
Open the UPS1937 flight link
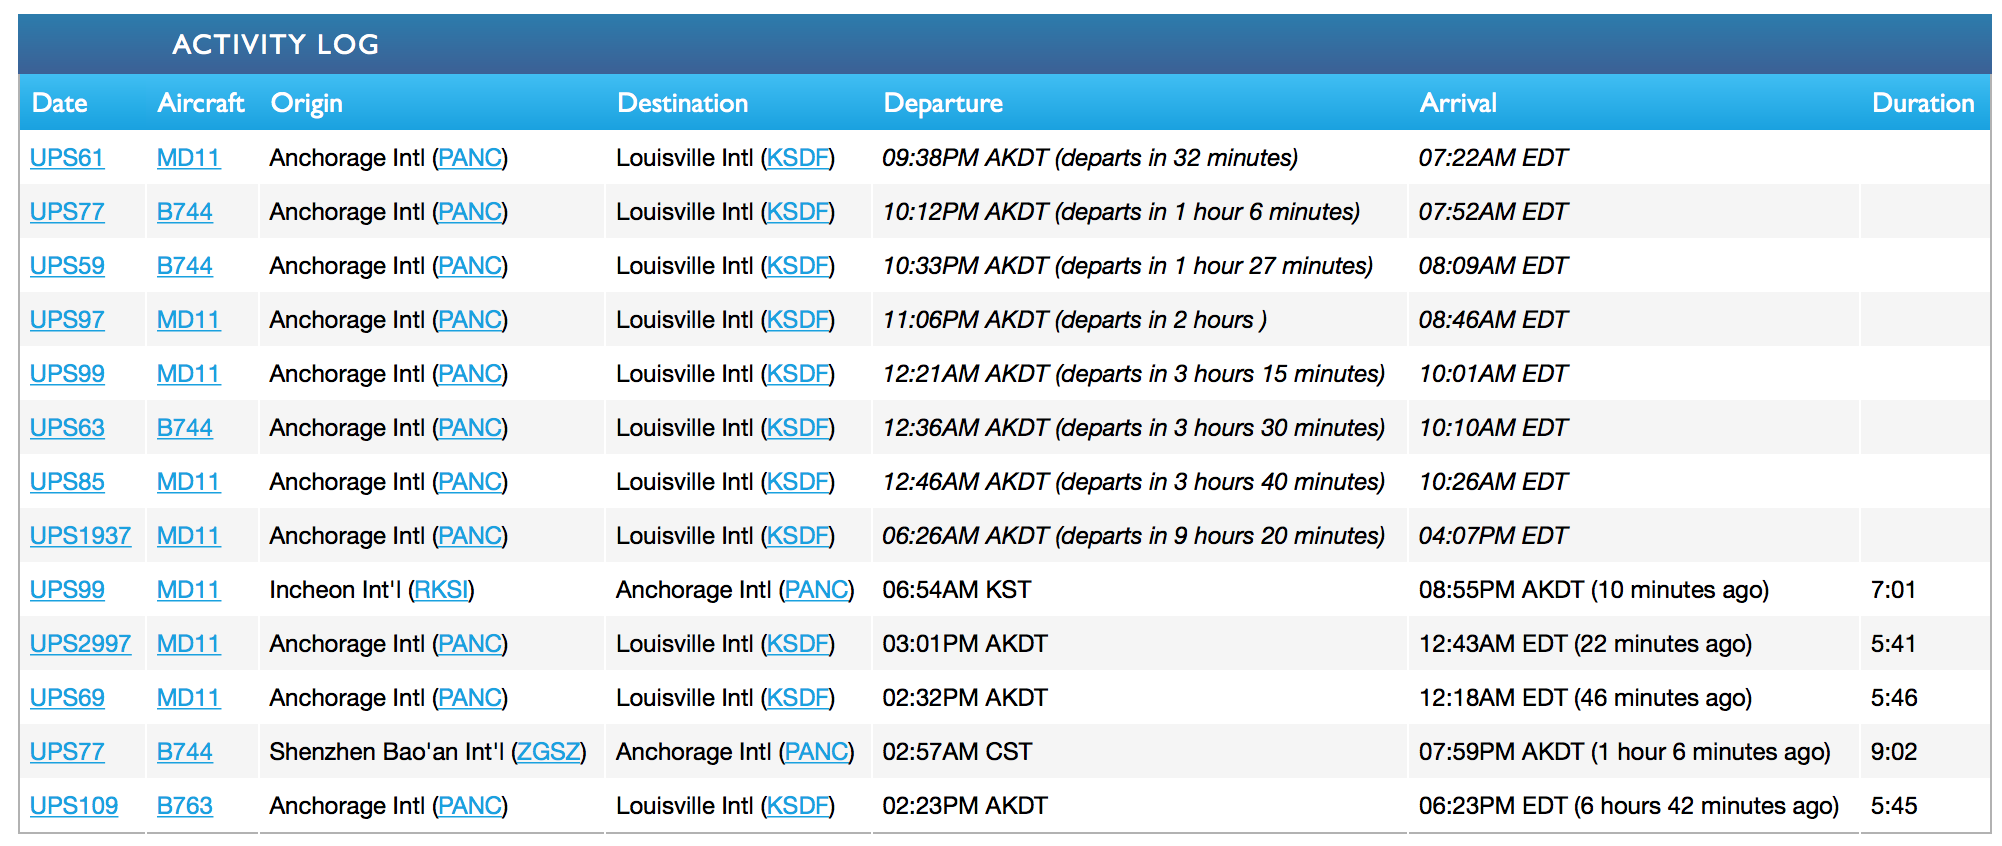pyautogui.click(x=80, y=536)
